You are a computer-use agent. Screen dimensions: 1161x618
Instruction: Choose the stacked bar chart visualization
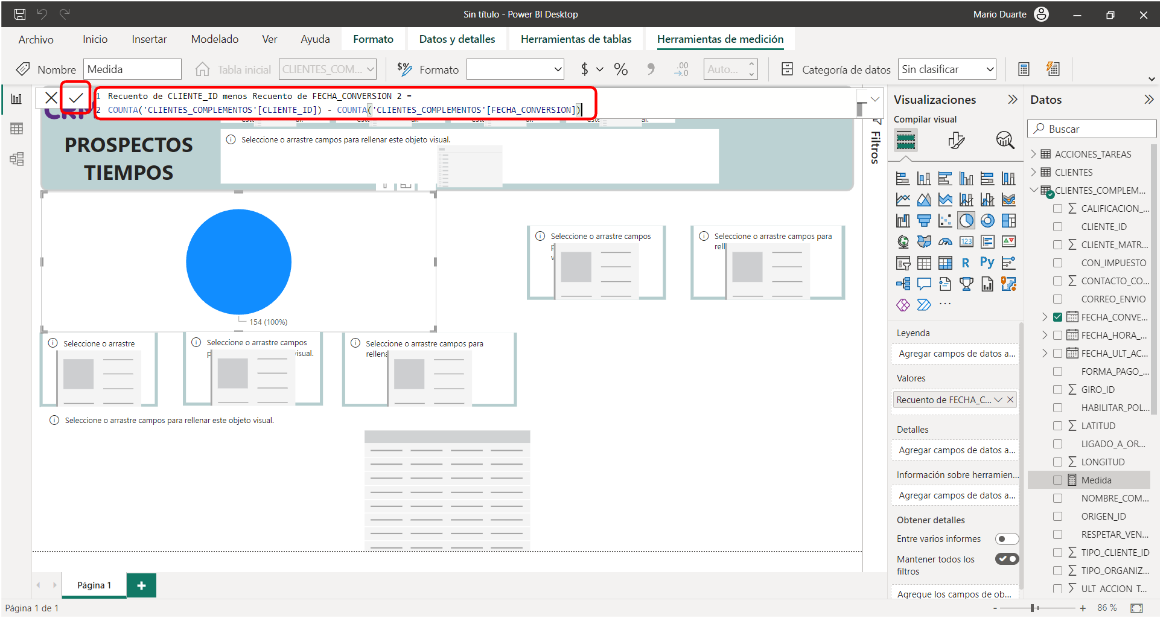[x=903, y=178]
